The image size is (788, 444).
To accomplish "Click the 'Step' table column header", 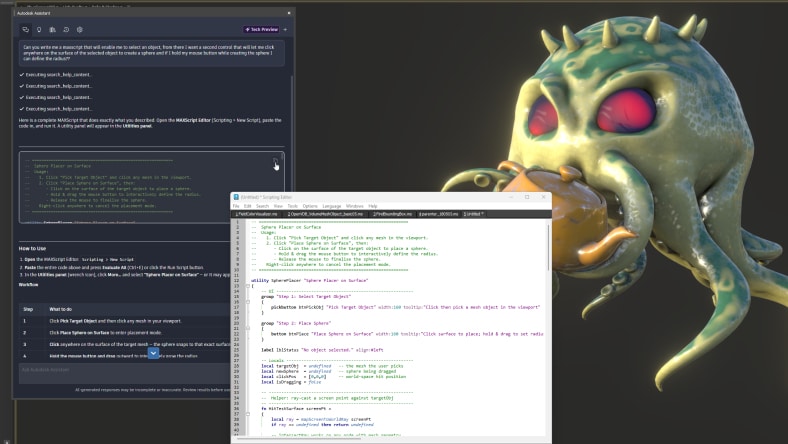I will pos(28,309).
